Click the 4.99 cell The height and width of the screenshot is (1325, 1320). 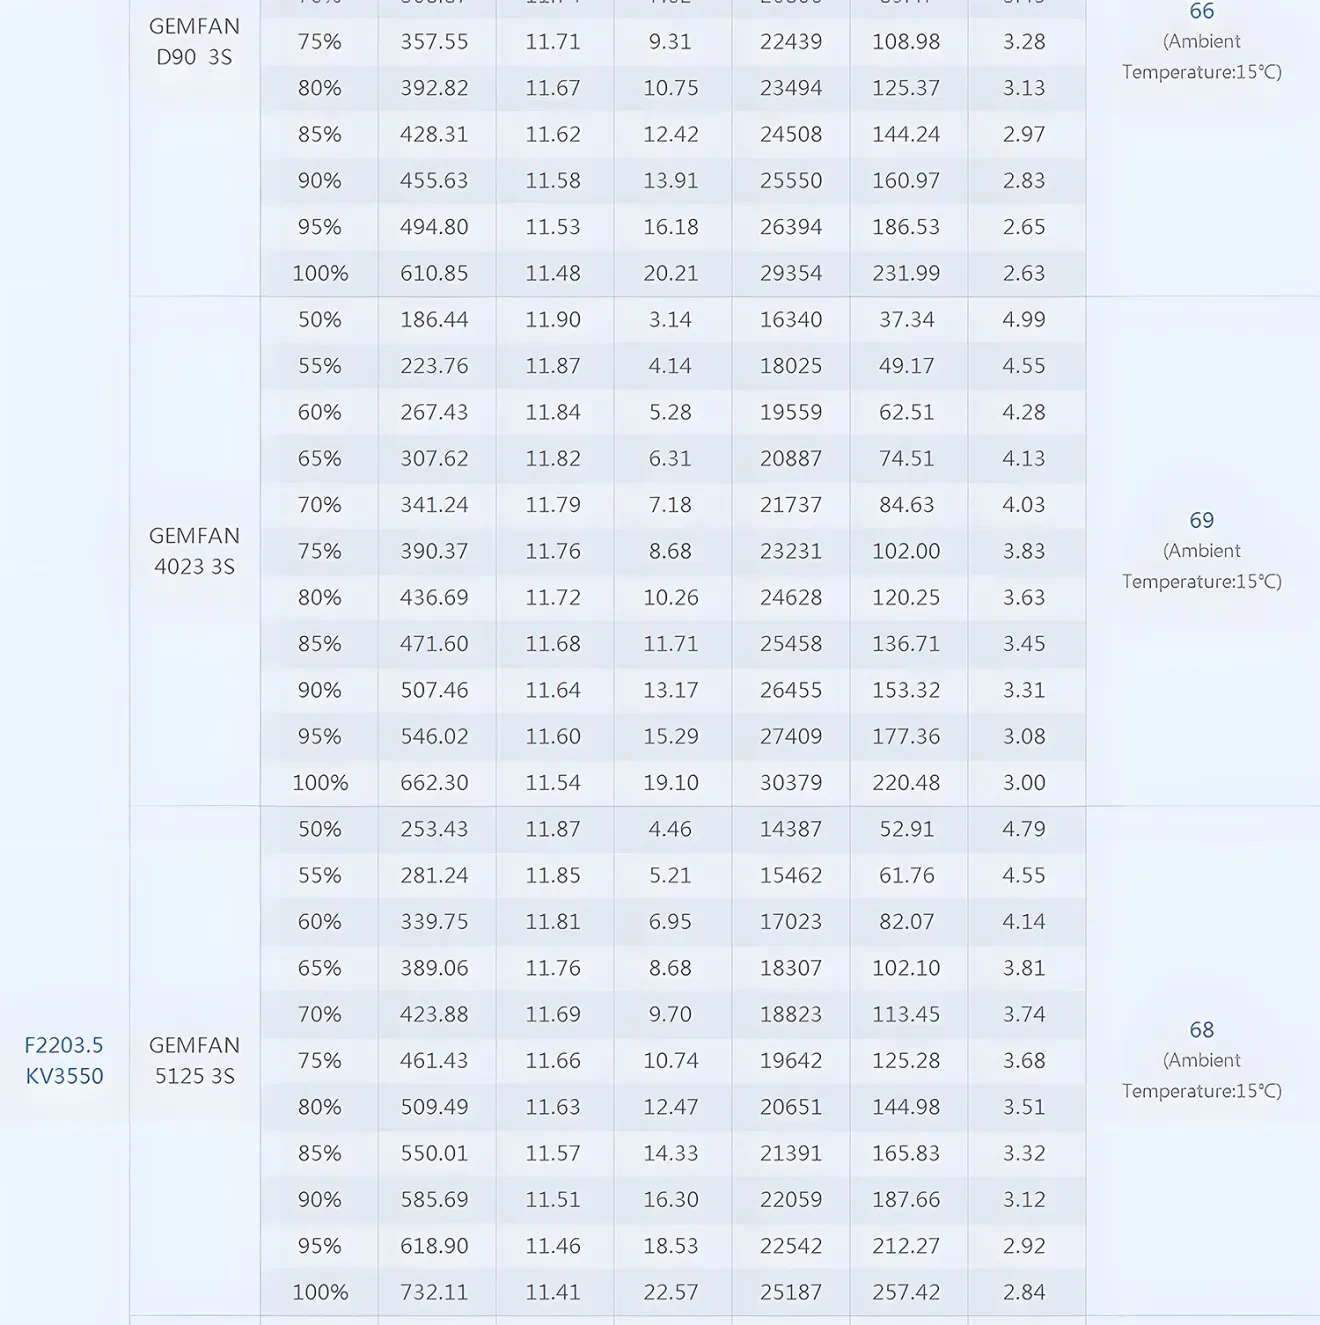pyautogui.click(x=1024, y=320)
